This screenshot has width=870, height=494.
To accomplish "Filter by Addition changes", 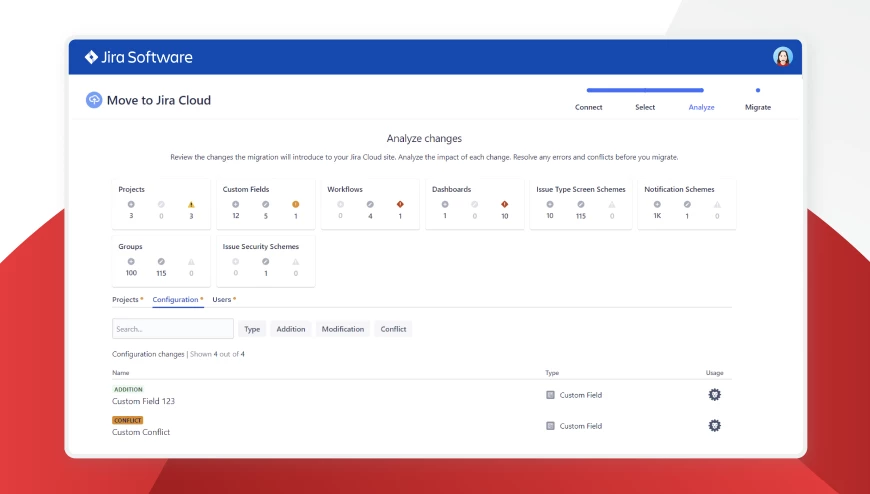I will click(x=291, y=329).
